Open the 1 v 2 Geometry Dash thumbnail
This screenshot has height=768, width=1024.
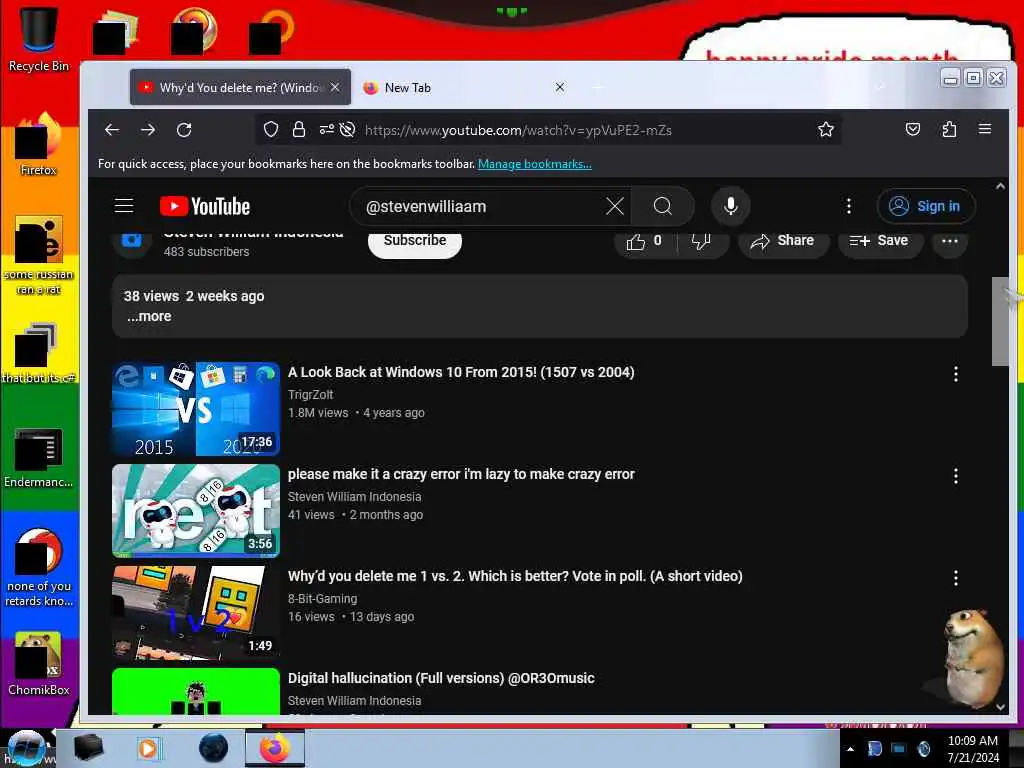196,613
